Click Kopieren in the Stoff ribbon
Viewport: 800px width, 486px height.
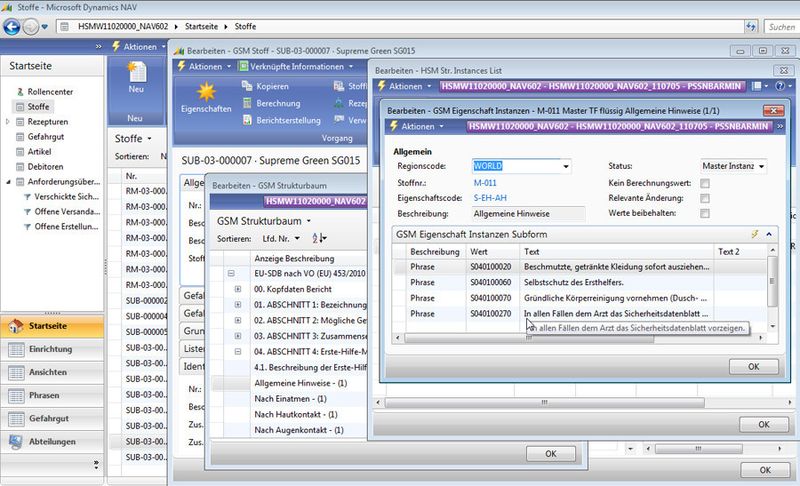tap(266, 86)
